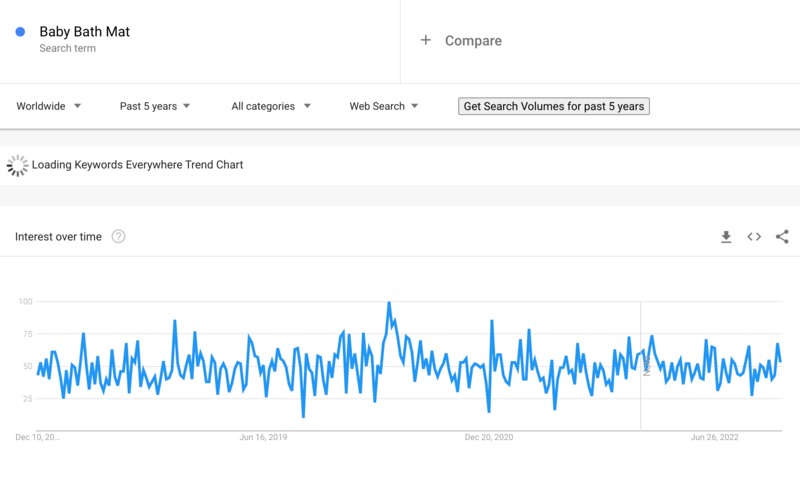
Task: Expand the Past 5 years time range
Action: (155, 106)
